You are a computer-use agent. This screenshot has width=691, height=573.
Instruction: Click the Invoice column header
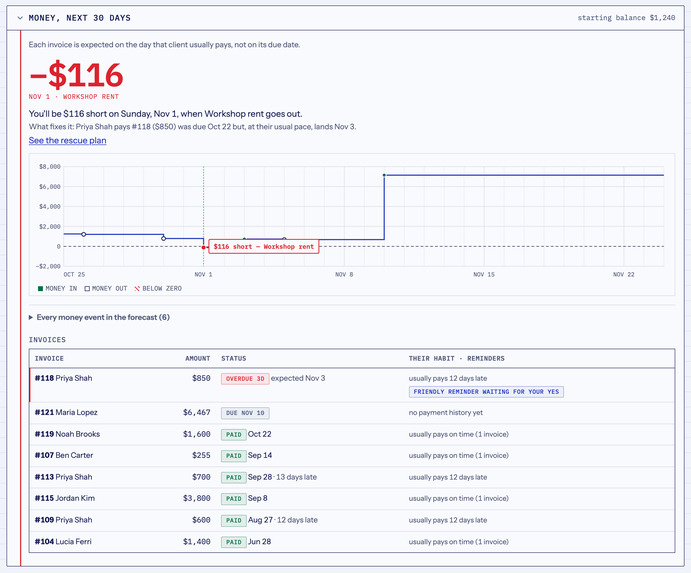click(49, 359)
